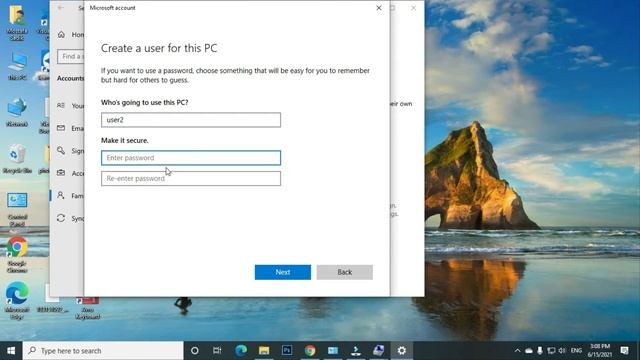
Task: Open File Explorer from the taskbar
Action: click(264, 351)
